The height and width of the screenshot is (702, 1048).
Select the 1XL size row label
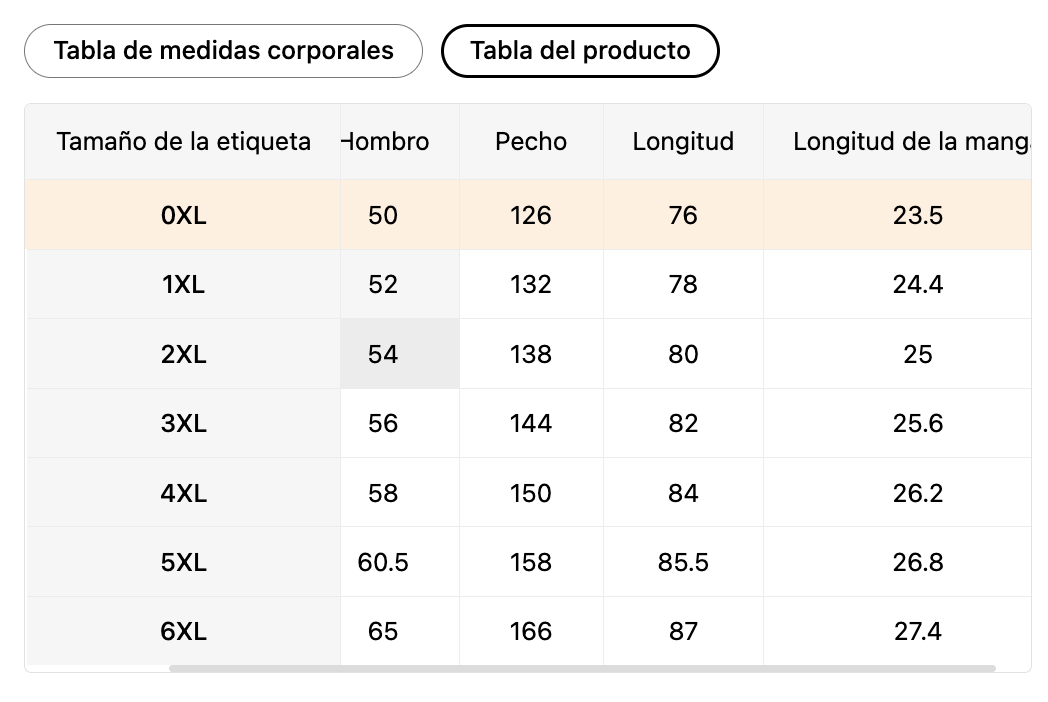point(183,285)
